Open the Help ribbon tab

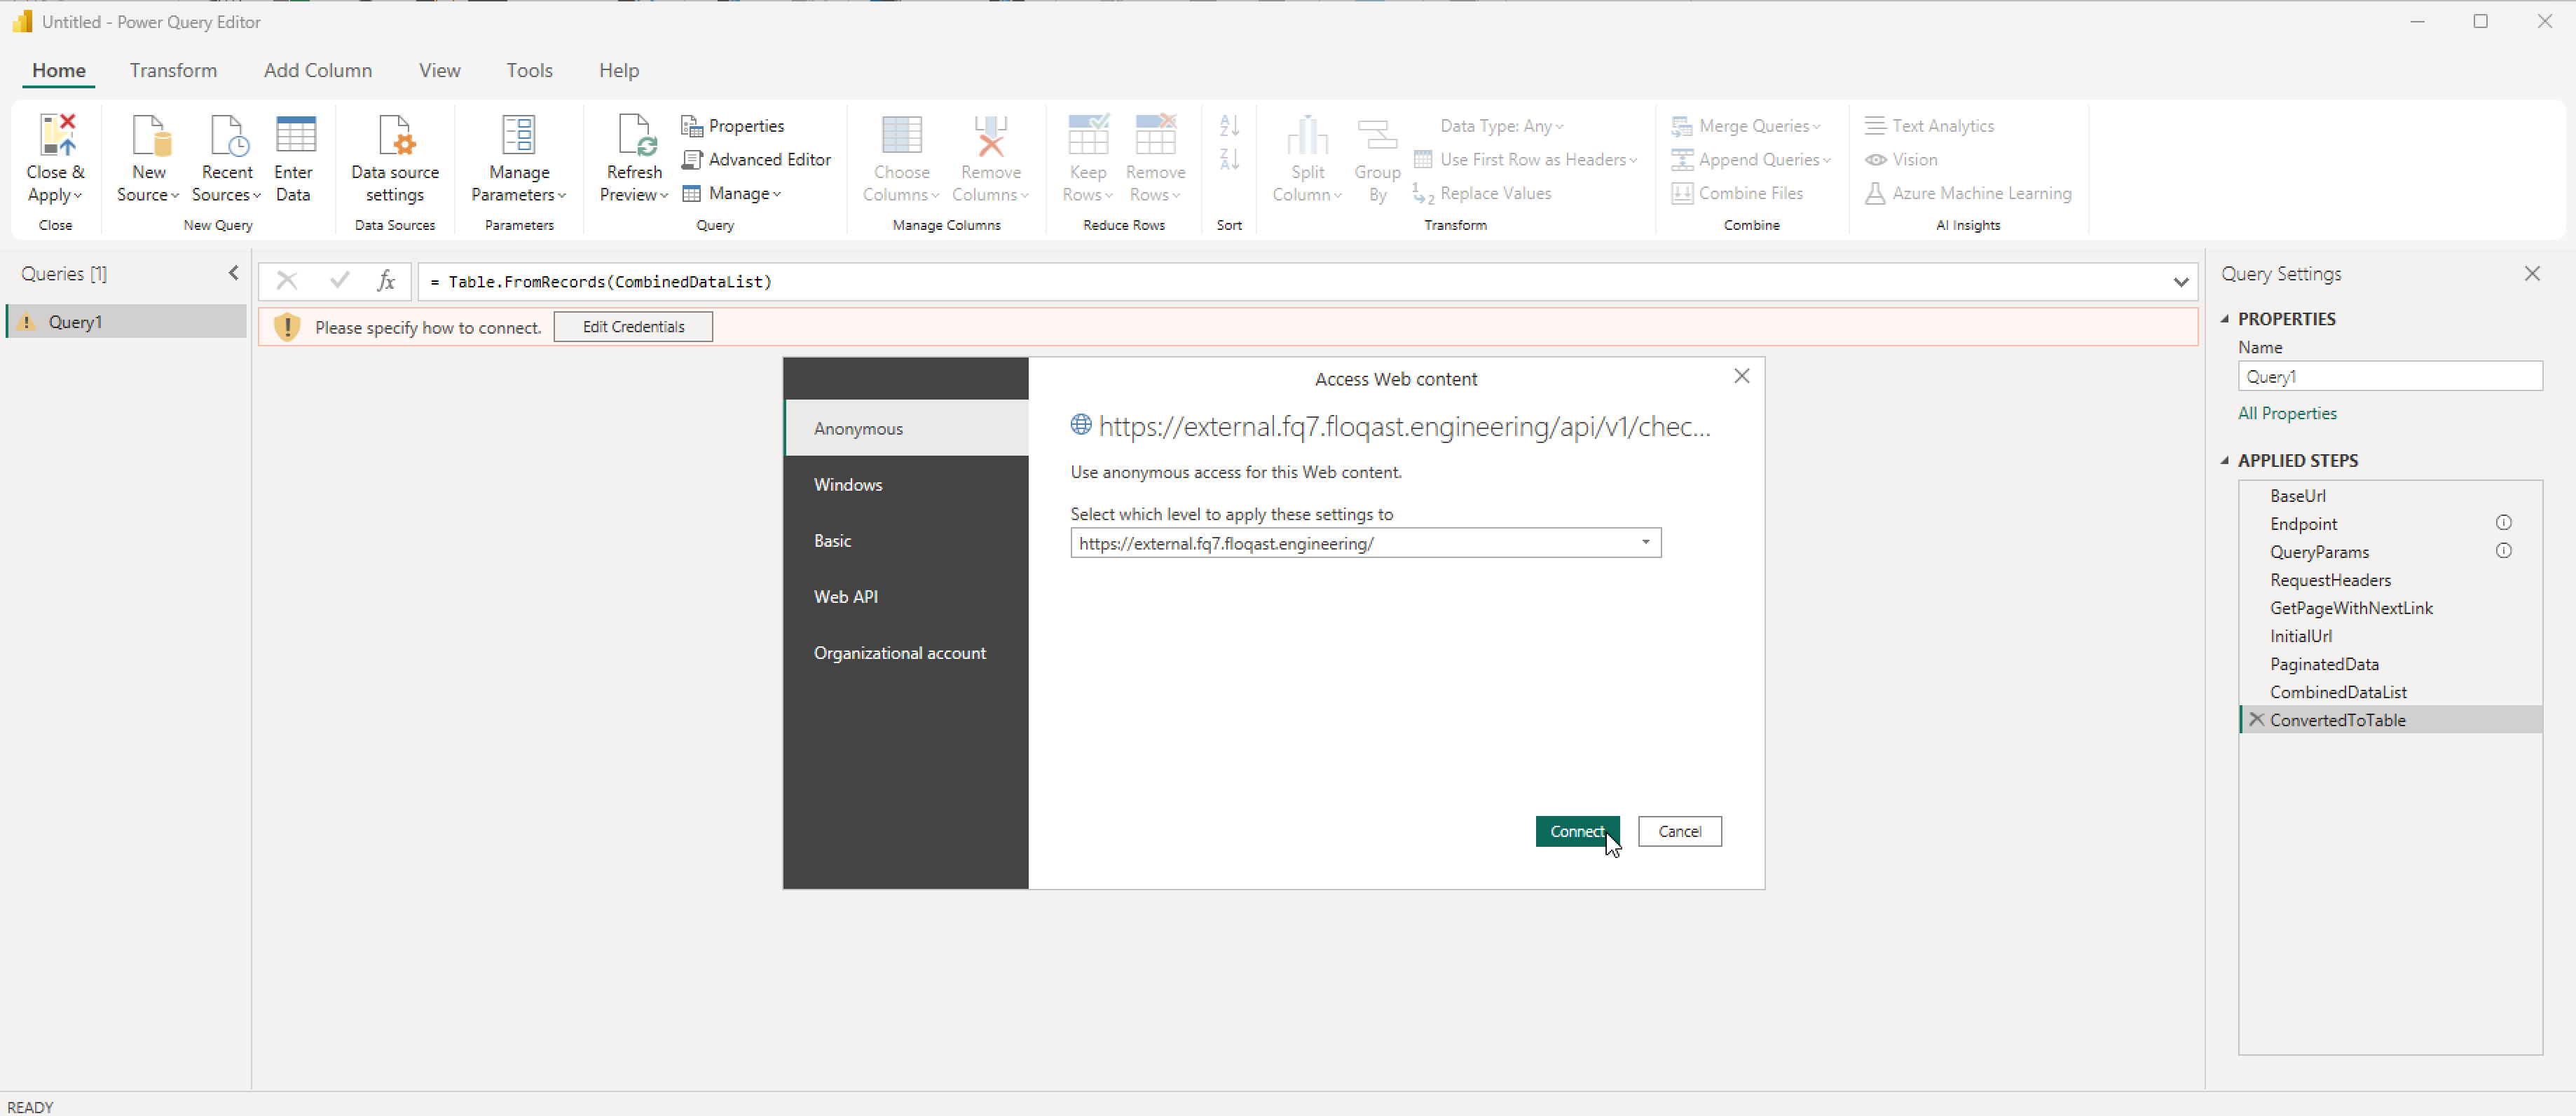pyautogui.click(x=619, y=70)
